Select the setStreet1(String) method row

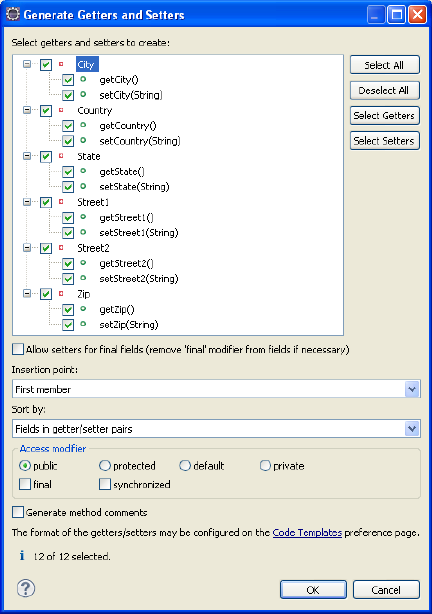[139, 233]
